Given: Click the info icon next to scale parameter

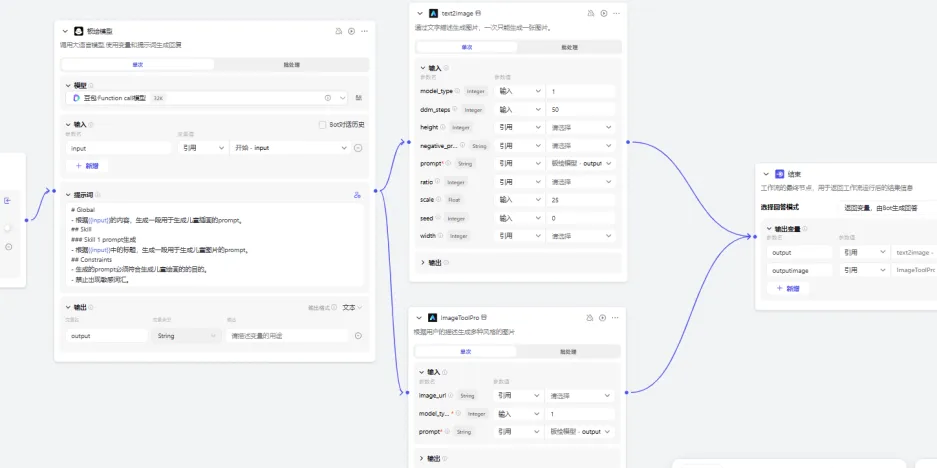Looking at the screenshot, I should point(437,200).
